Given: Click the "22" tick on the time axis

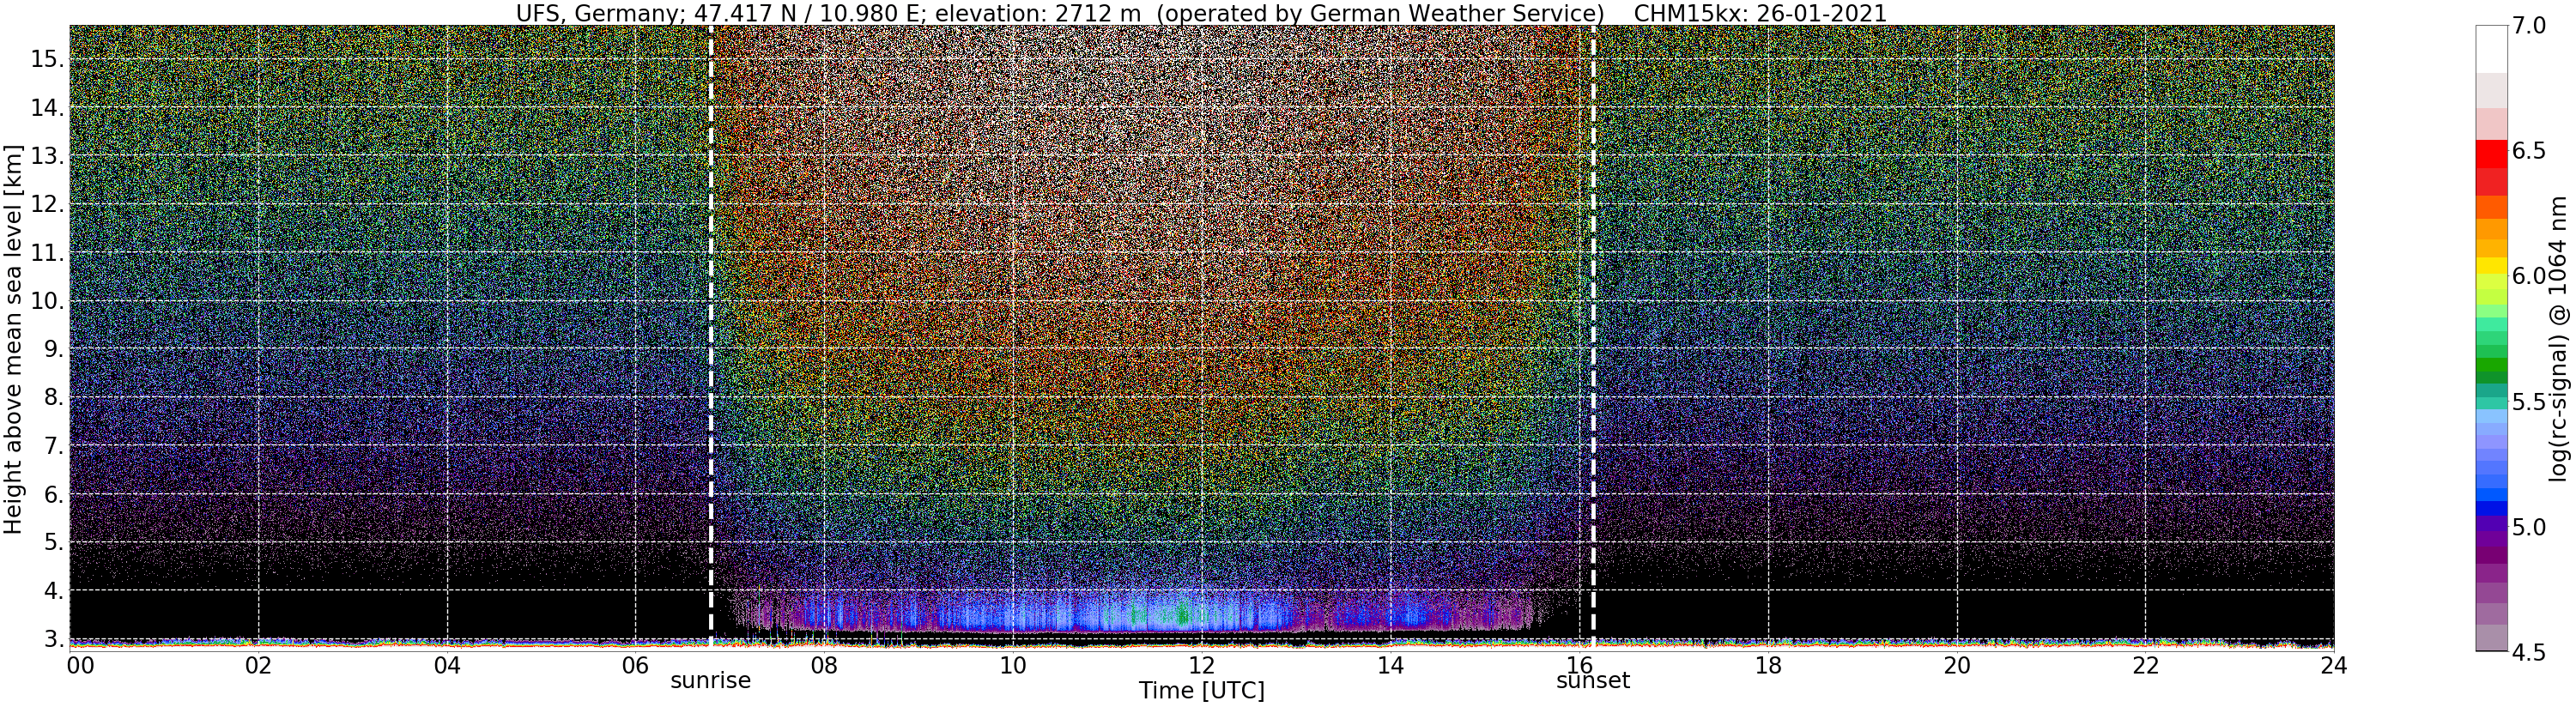Looking at the screenshot, I should point(2146,664).
